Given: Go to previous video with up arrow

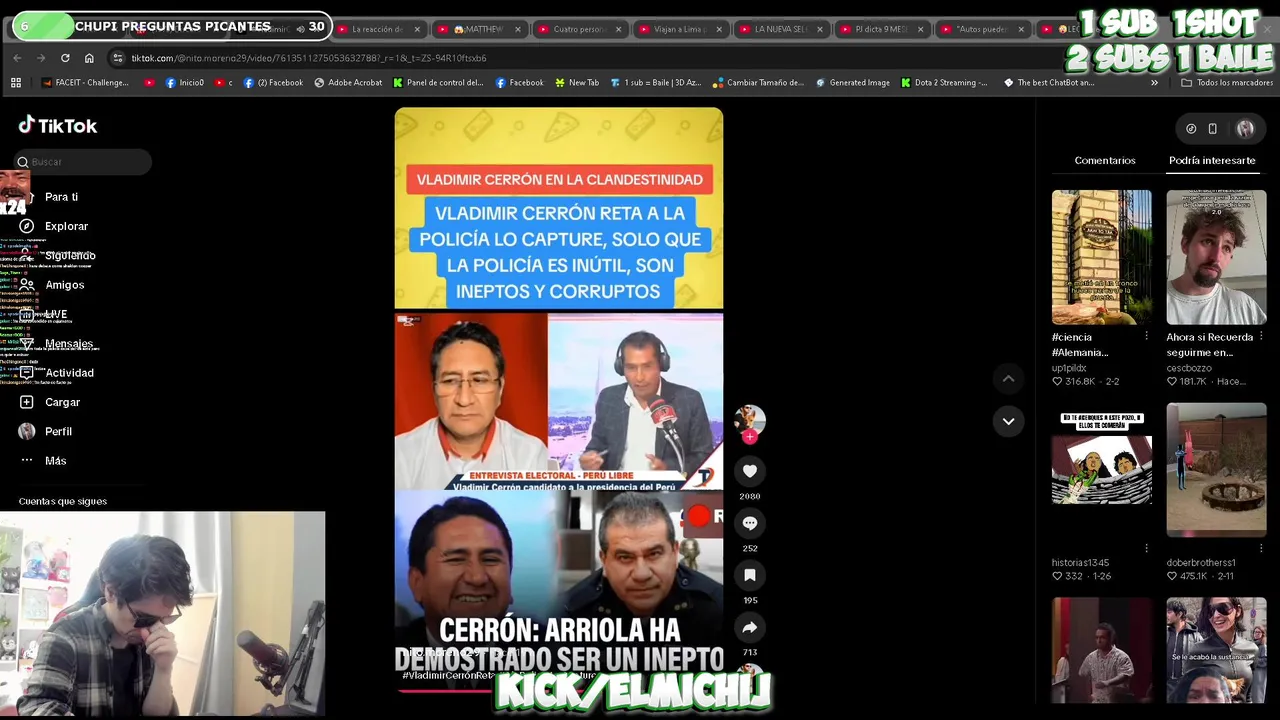Looking at the screenshot, I should pyautogui.click(x=1008, y=378).
